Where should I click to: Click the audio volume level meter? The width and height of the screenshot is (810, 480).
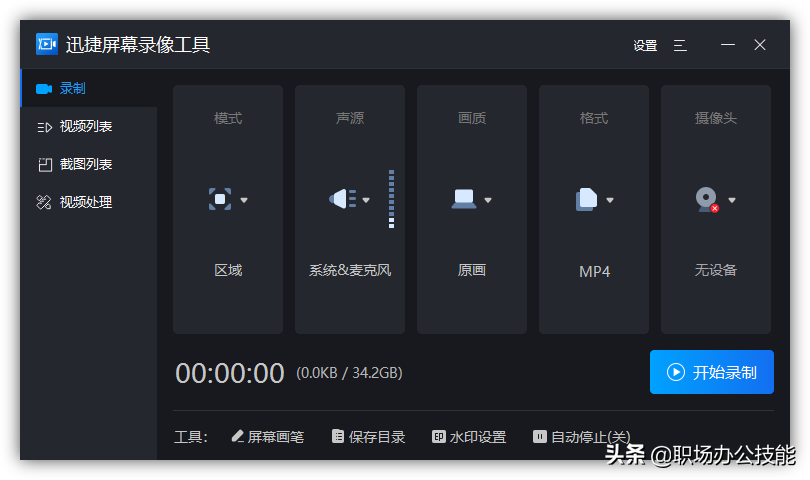tap(392, 199)
